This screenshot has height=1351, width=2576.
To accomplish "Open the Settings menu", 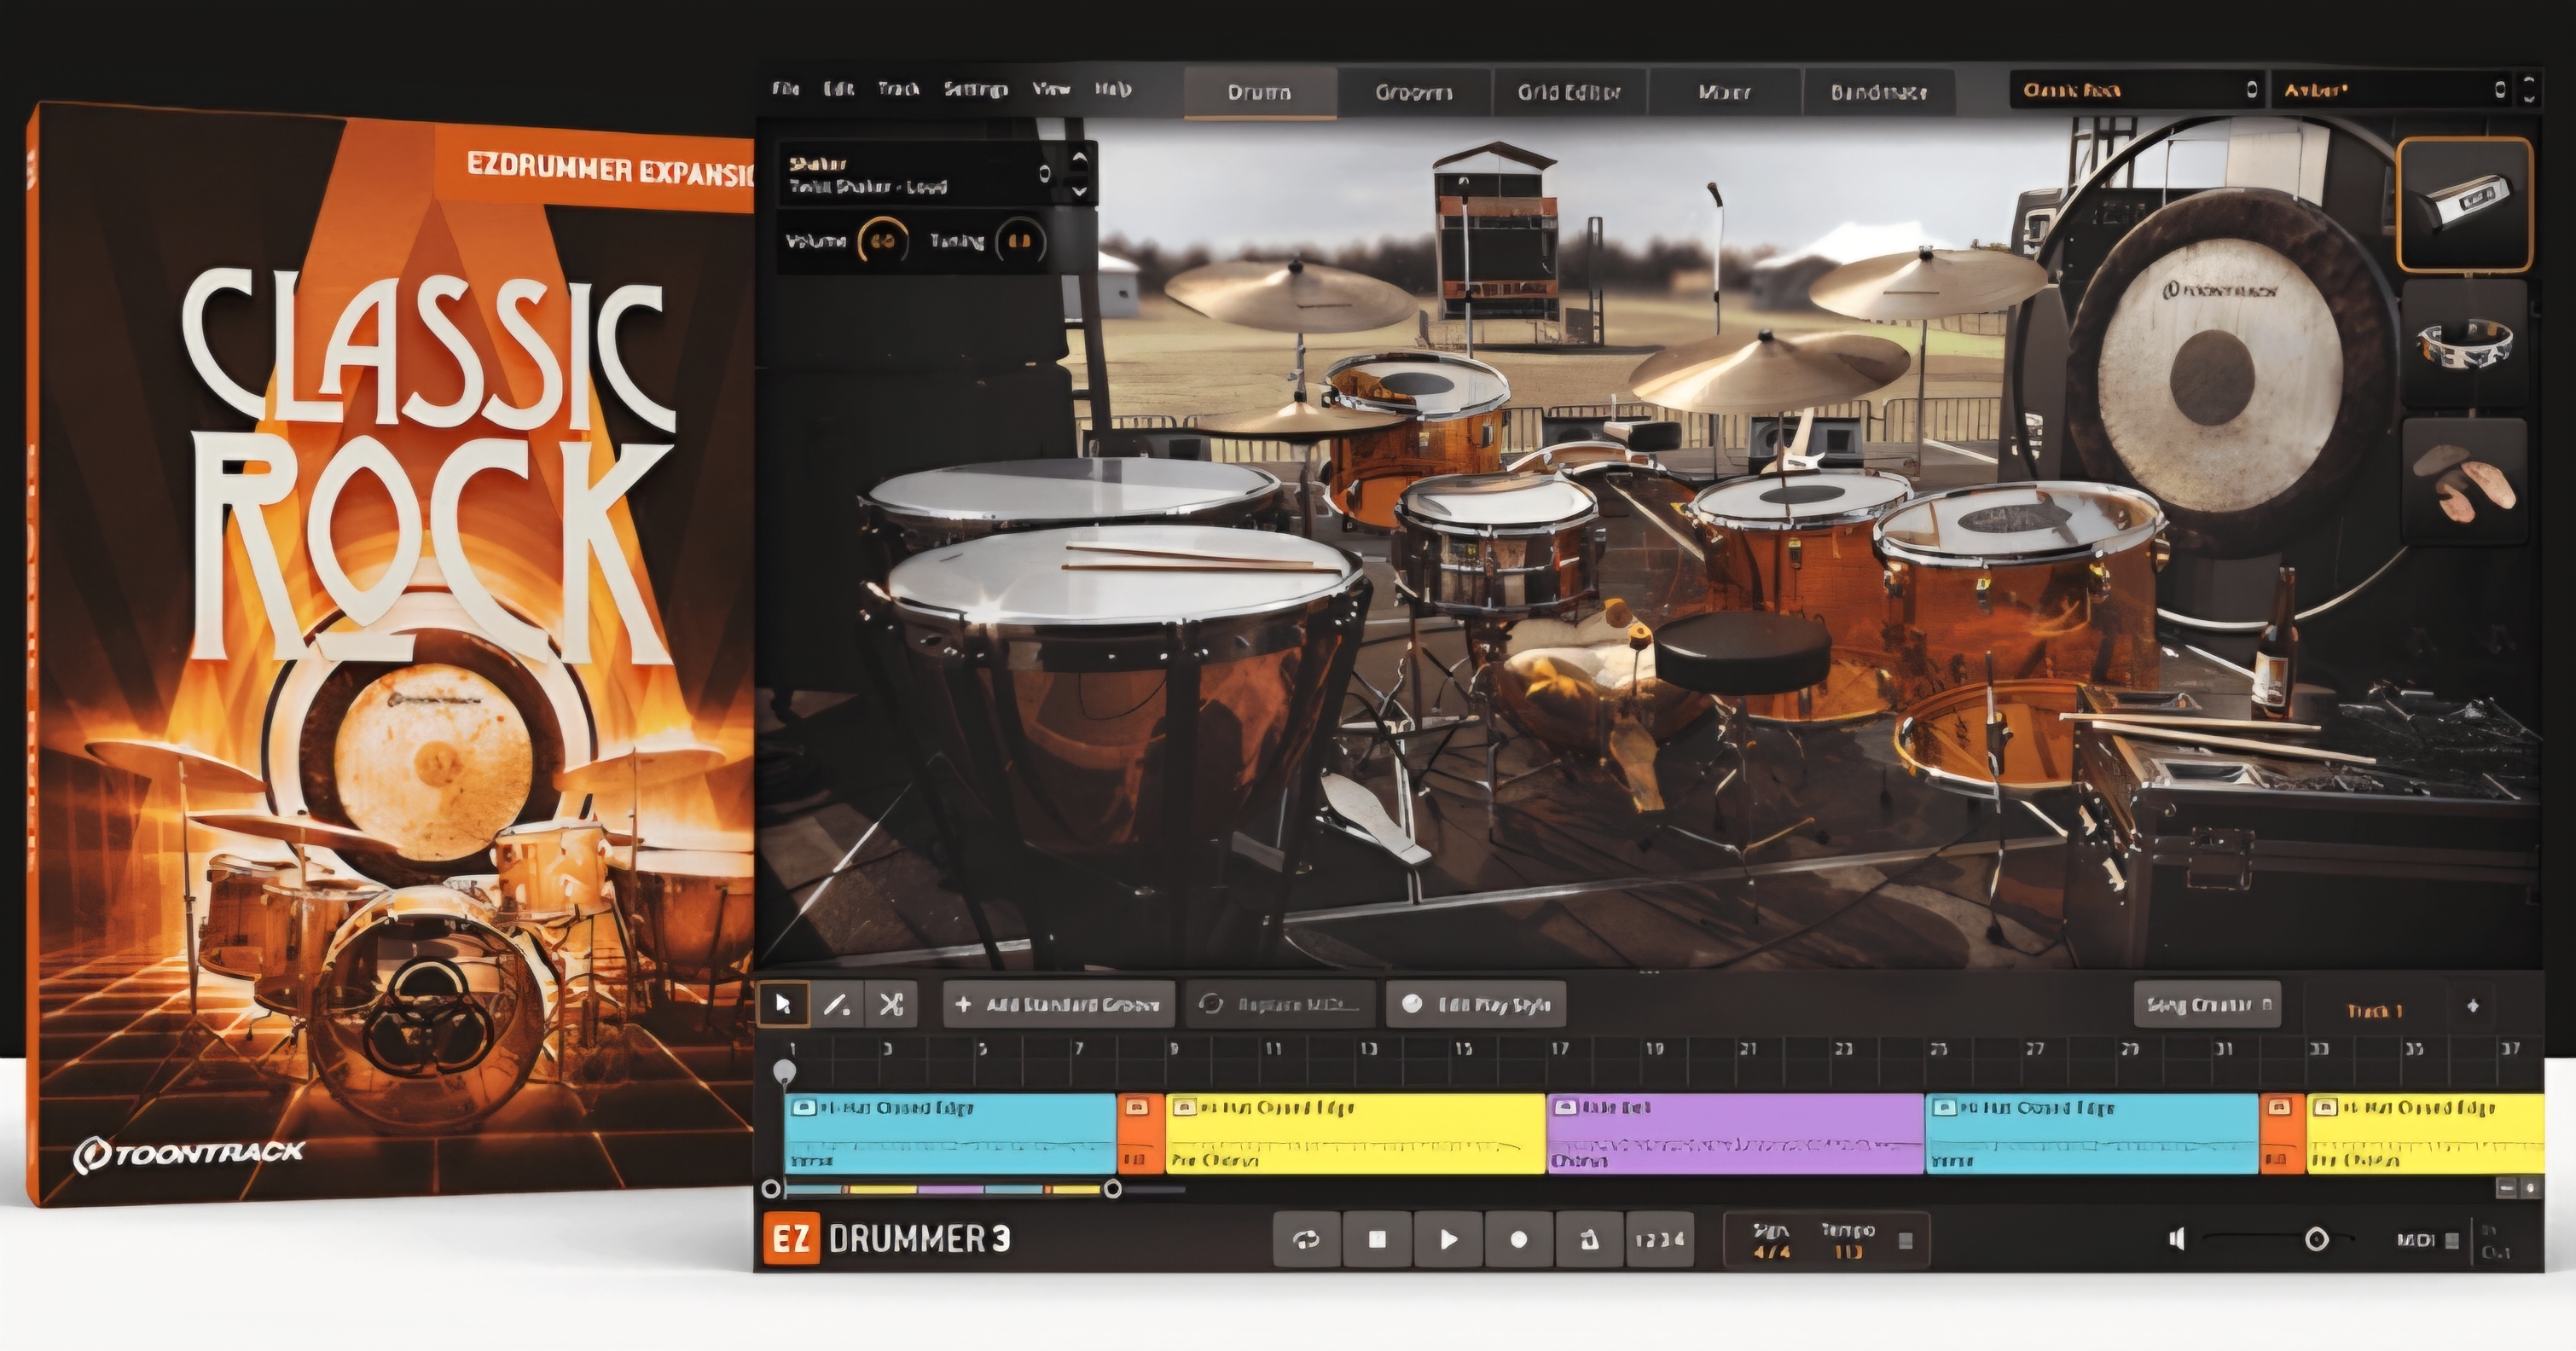I will coord(975,90).
